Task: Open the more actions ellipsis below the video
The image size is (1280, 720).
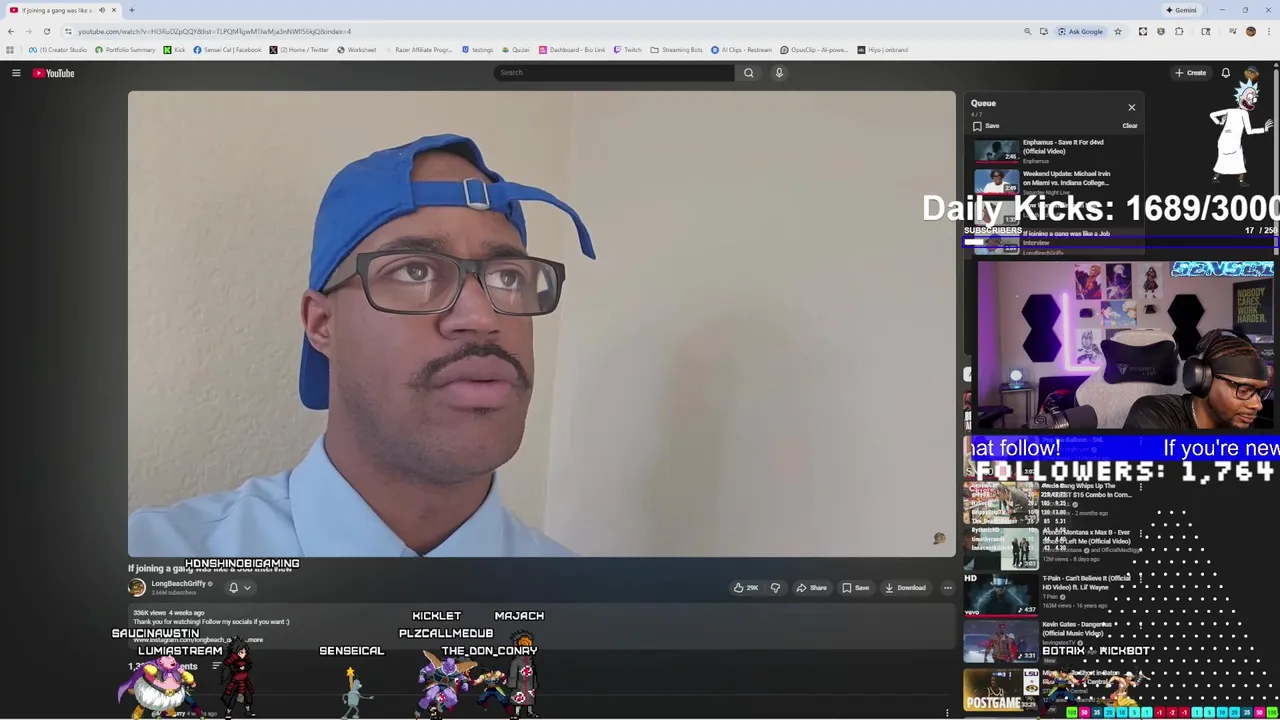Action: click(947, 588)
